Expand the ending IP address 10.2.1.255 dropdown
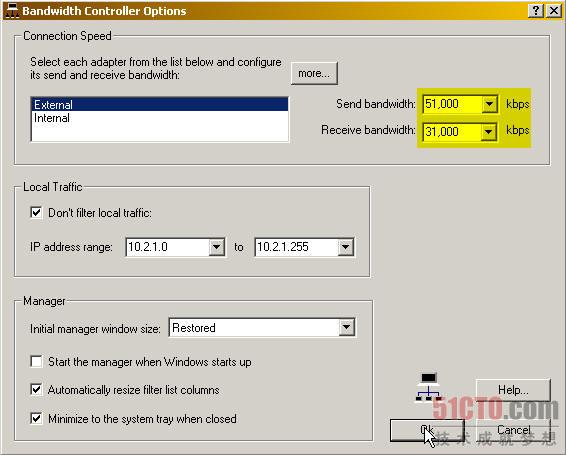Screen dimensions: 566x455 345,247
